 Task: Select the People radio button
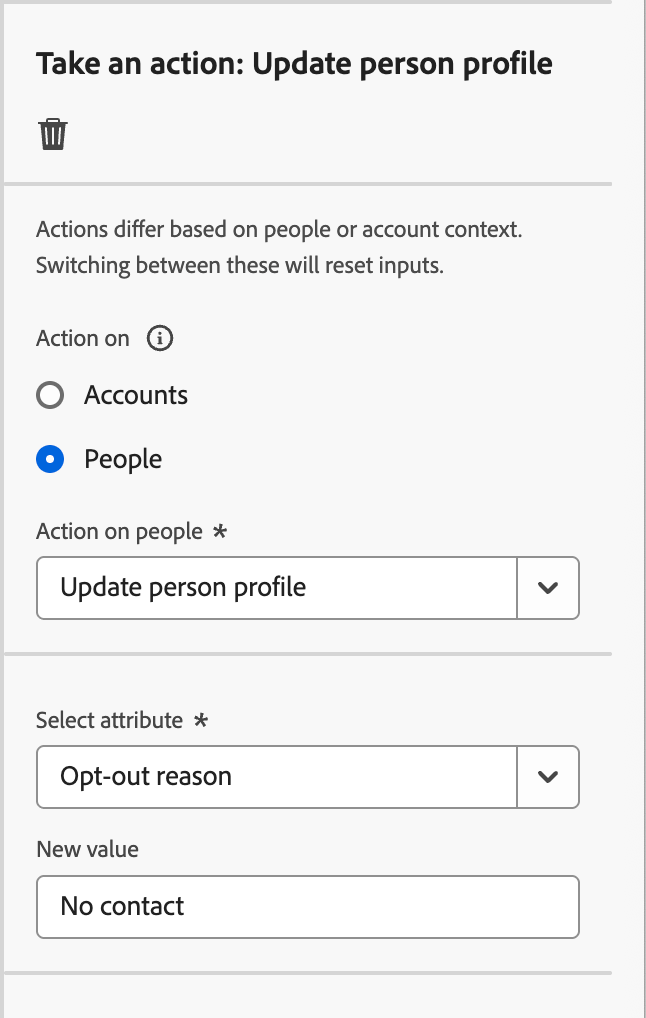50,459
